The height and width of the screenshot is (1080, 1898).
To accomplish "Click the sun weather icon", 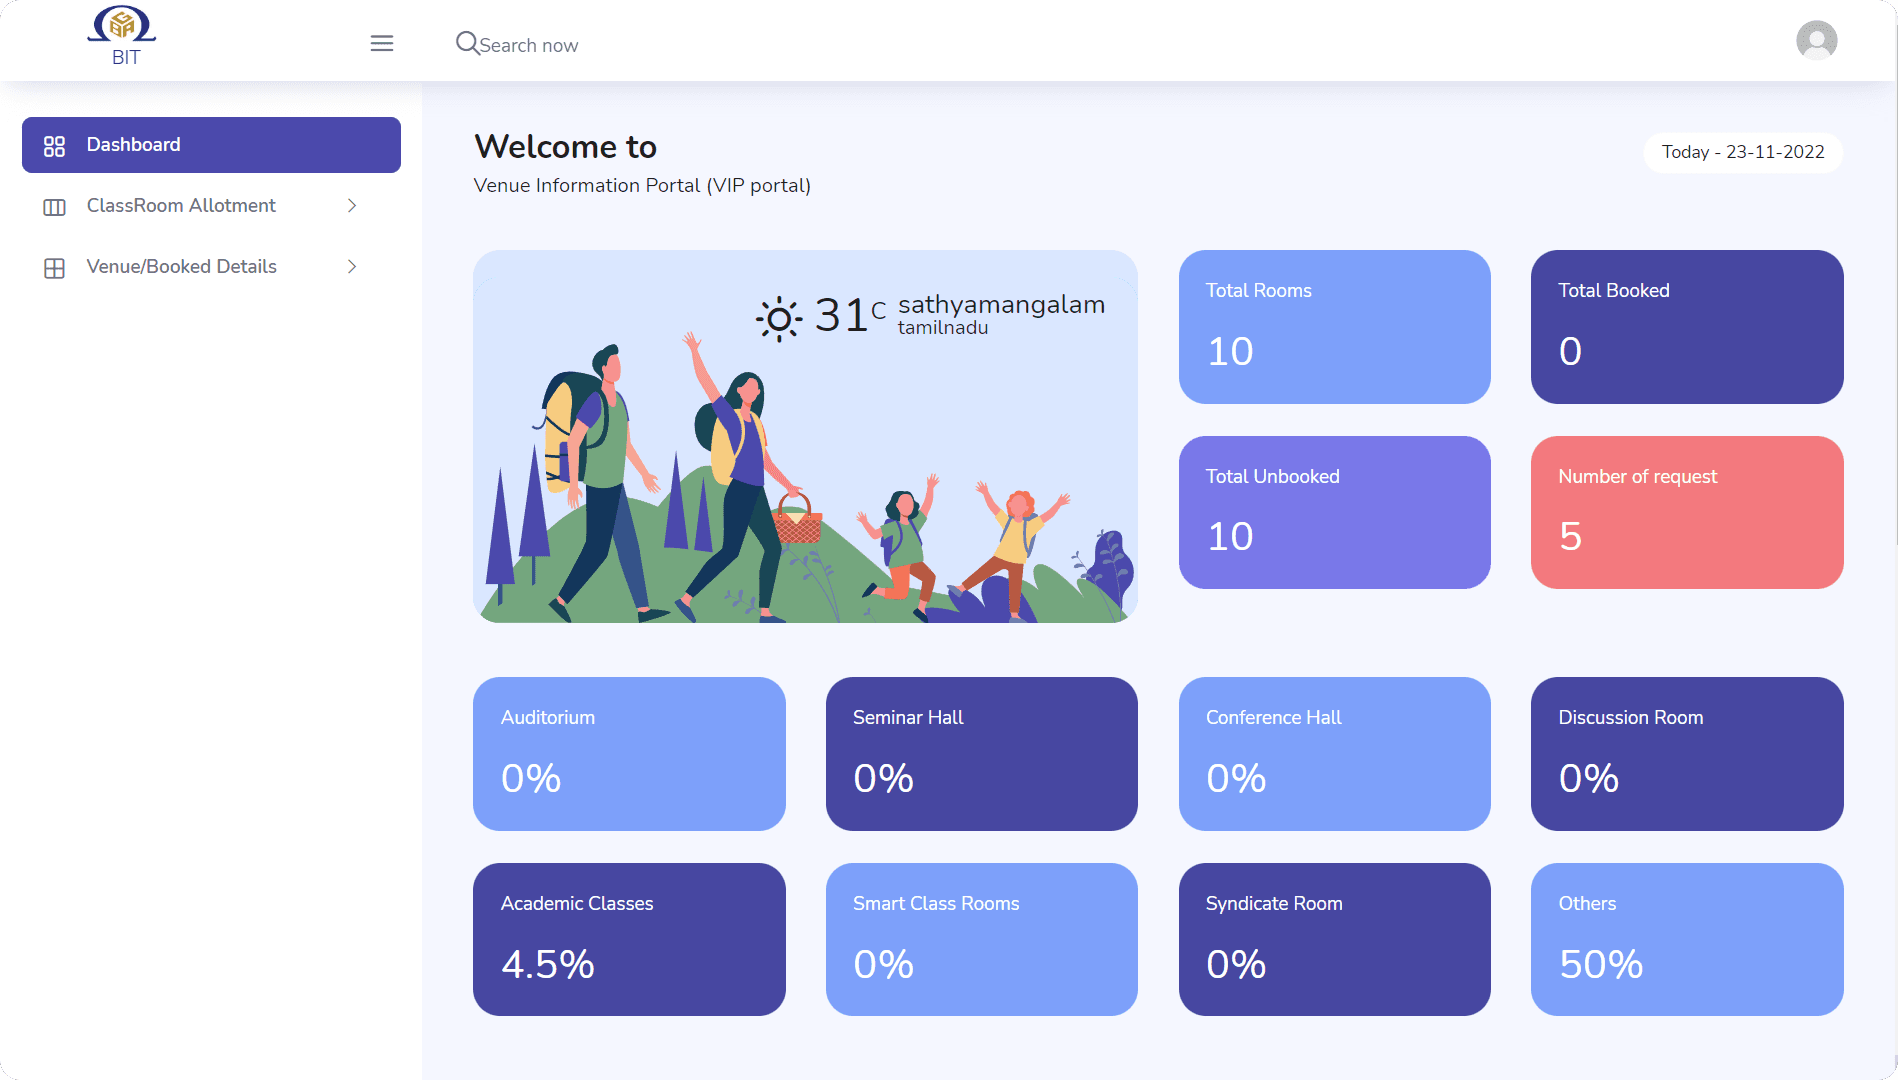I will [779, 319].
